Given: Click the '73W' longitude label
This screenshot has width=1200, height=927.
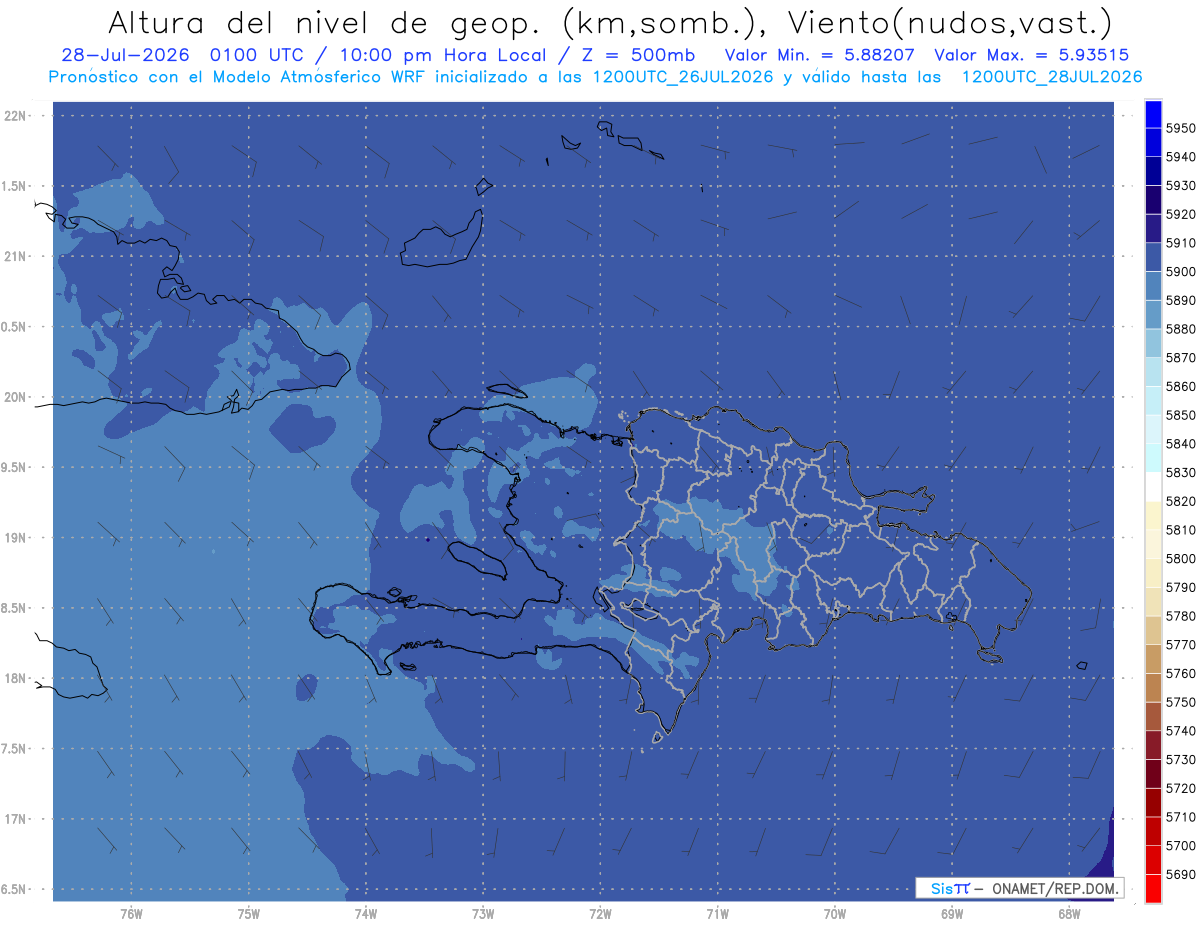Looking at the screenshot, I should 483,914.
